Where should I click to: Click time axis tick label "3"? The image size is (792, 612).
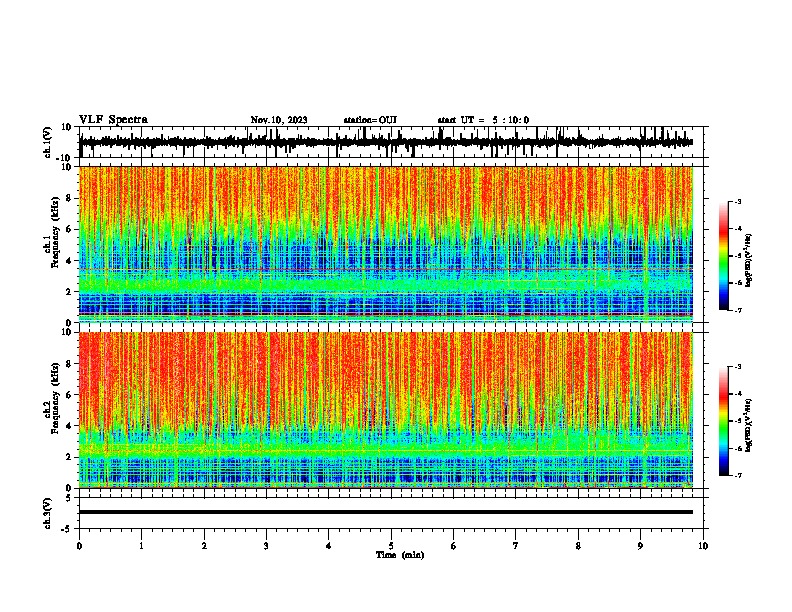tap(266, 546)
